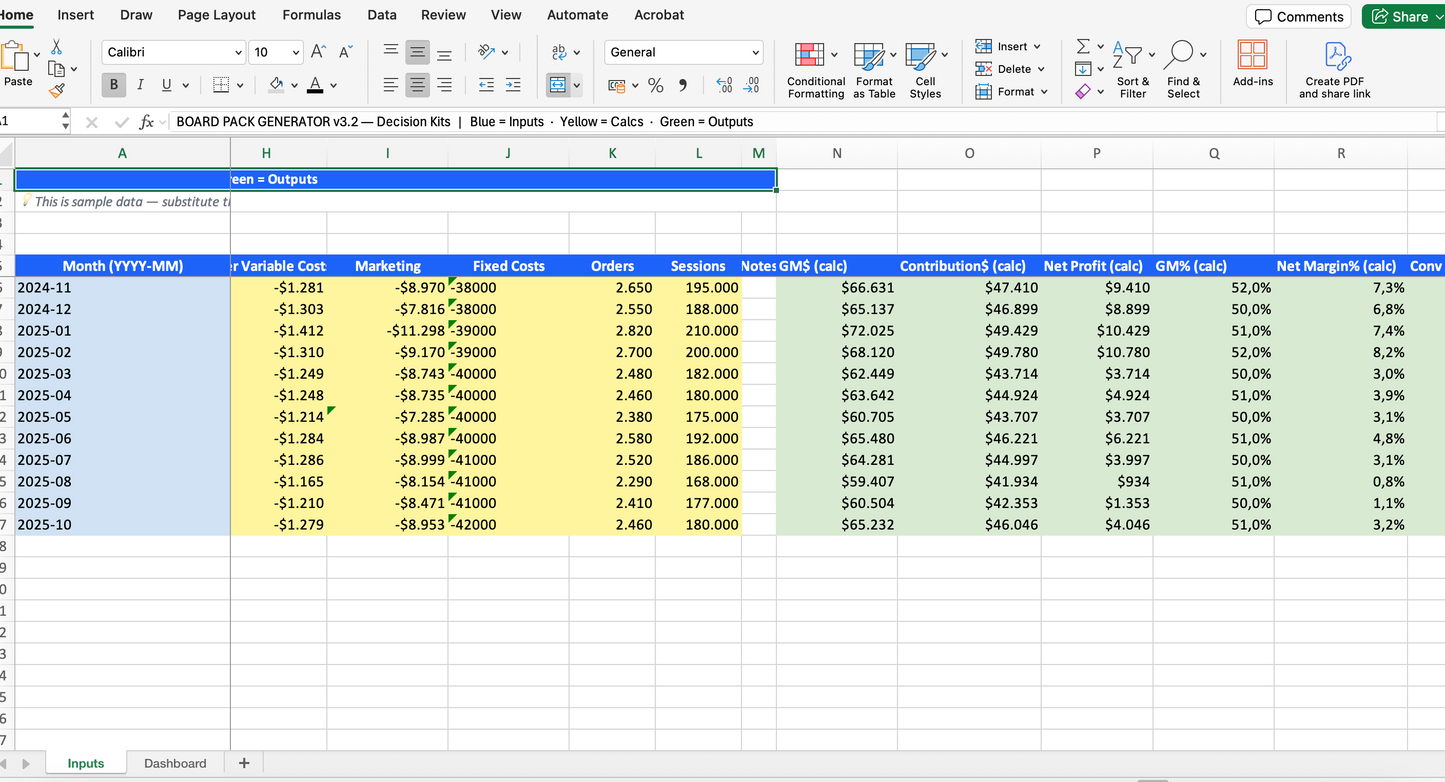The height and width of the screenshot is (782, 1445).
Task: Open the Add-ins button
Action: click(1252, 65)
